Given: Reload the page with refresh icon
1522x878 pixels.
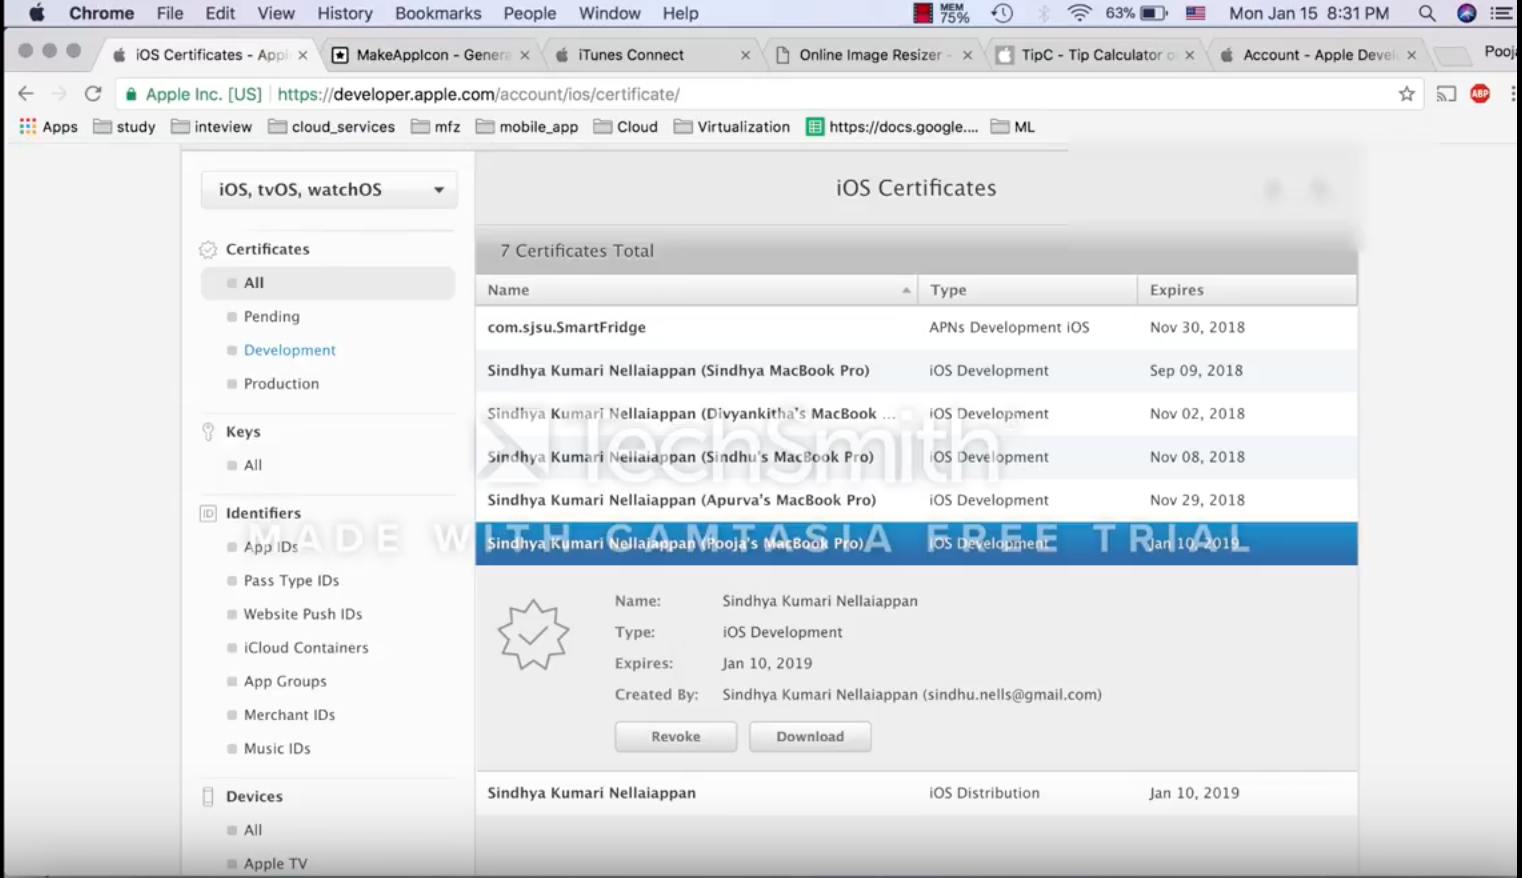Looking at the screenshot, I should click(93, 93).
